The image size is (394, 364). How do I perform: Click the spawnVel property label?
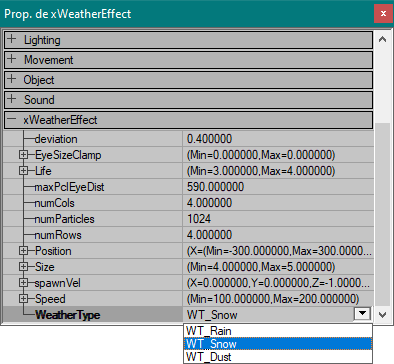pyautogui.click(x=58, y=283)
